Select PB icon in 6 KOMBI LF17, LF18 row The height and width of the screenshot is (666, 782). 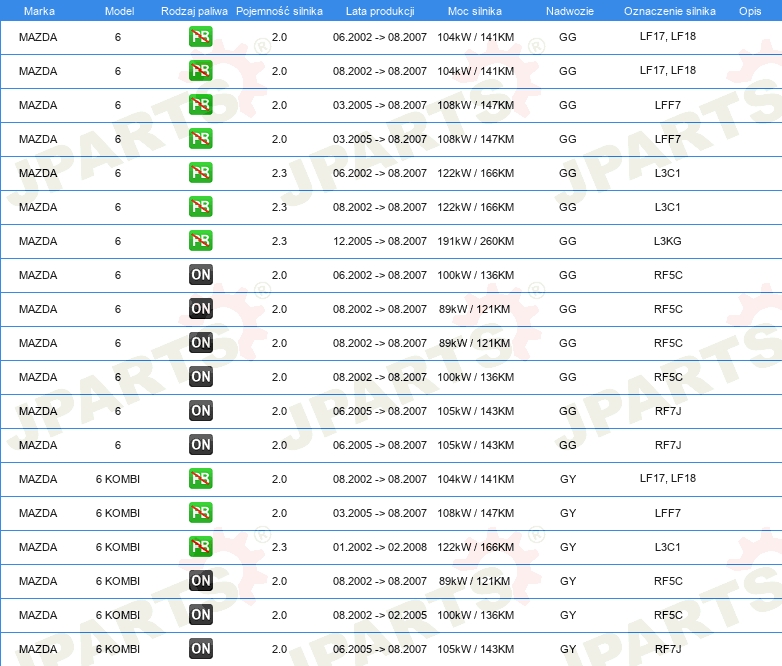click(x=201, y=479)
